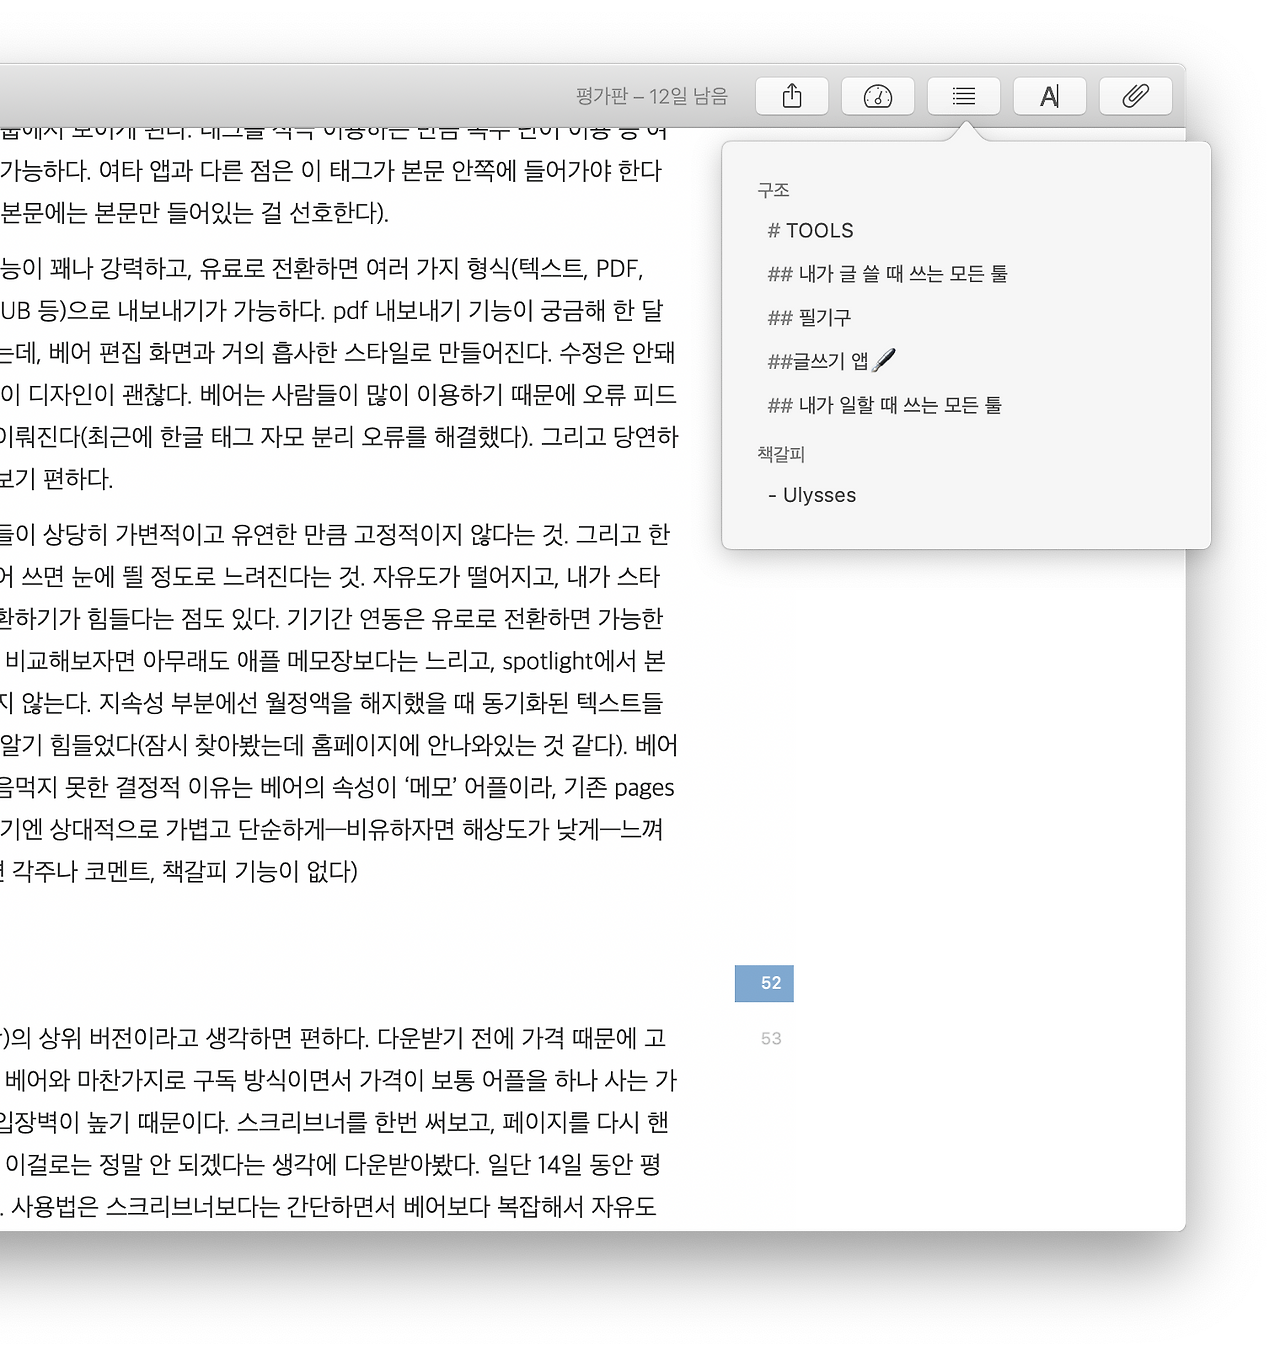Go to the '- Ulysses' bookmark
1280x1356 pixels.
click(x=812, y=495)
